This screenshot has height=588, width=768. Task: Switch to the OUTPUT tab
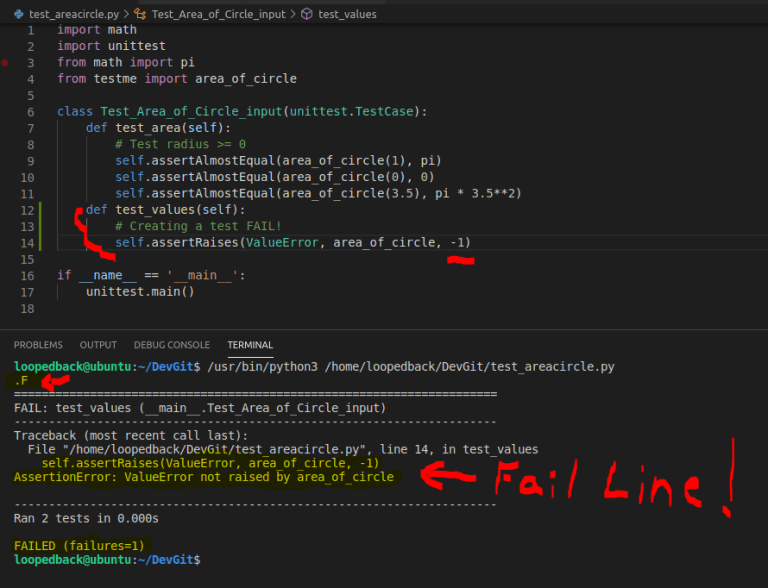[98, 345]
